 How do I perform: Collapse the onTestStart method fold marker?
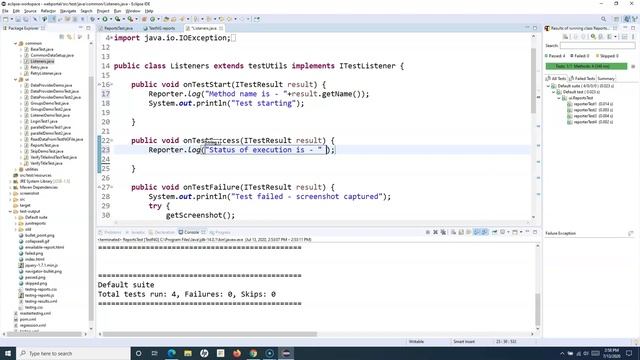[x=112, y=84]
